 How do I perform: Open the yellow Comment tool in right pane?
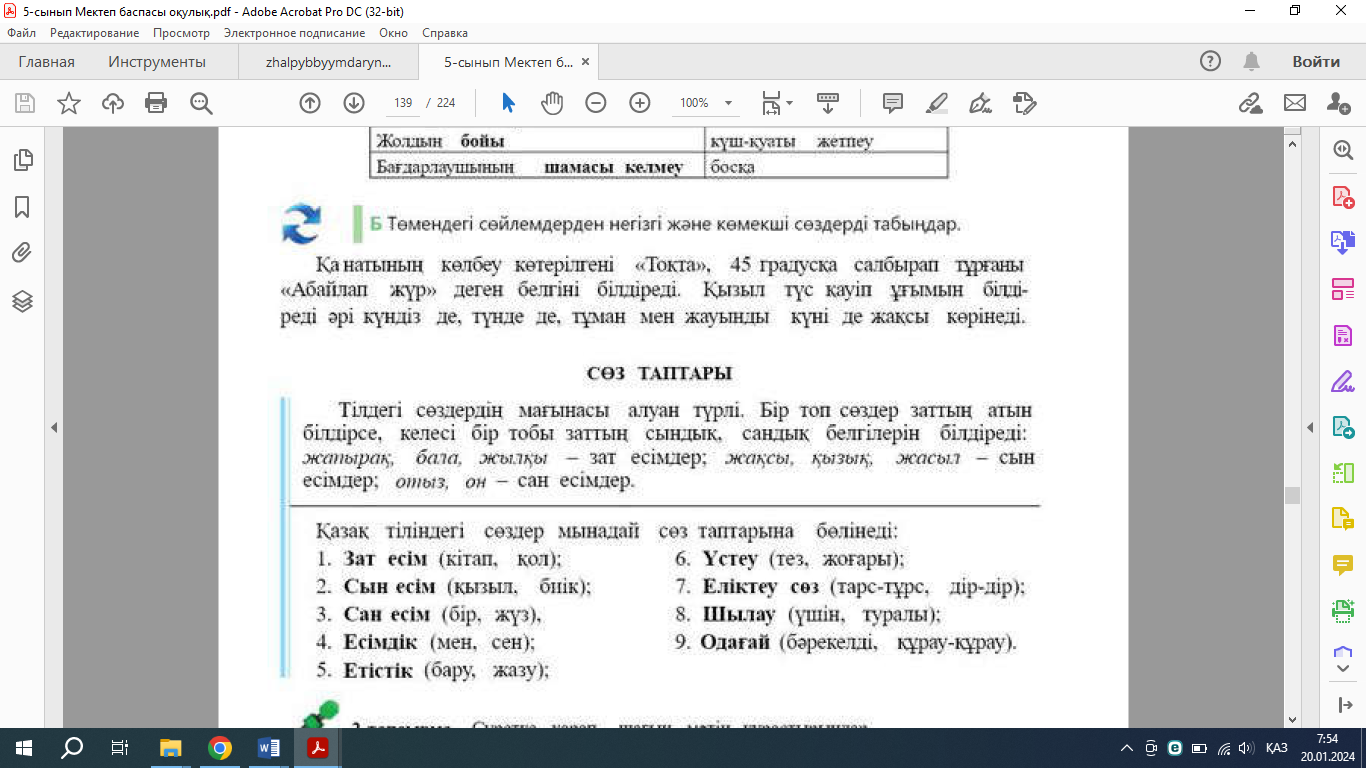(x=1342, y=565)
